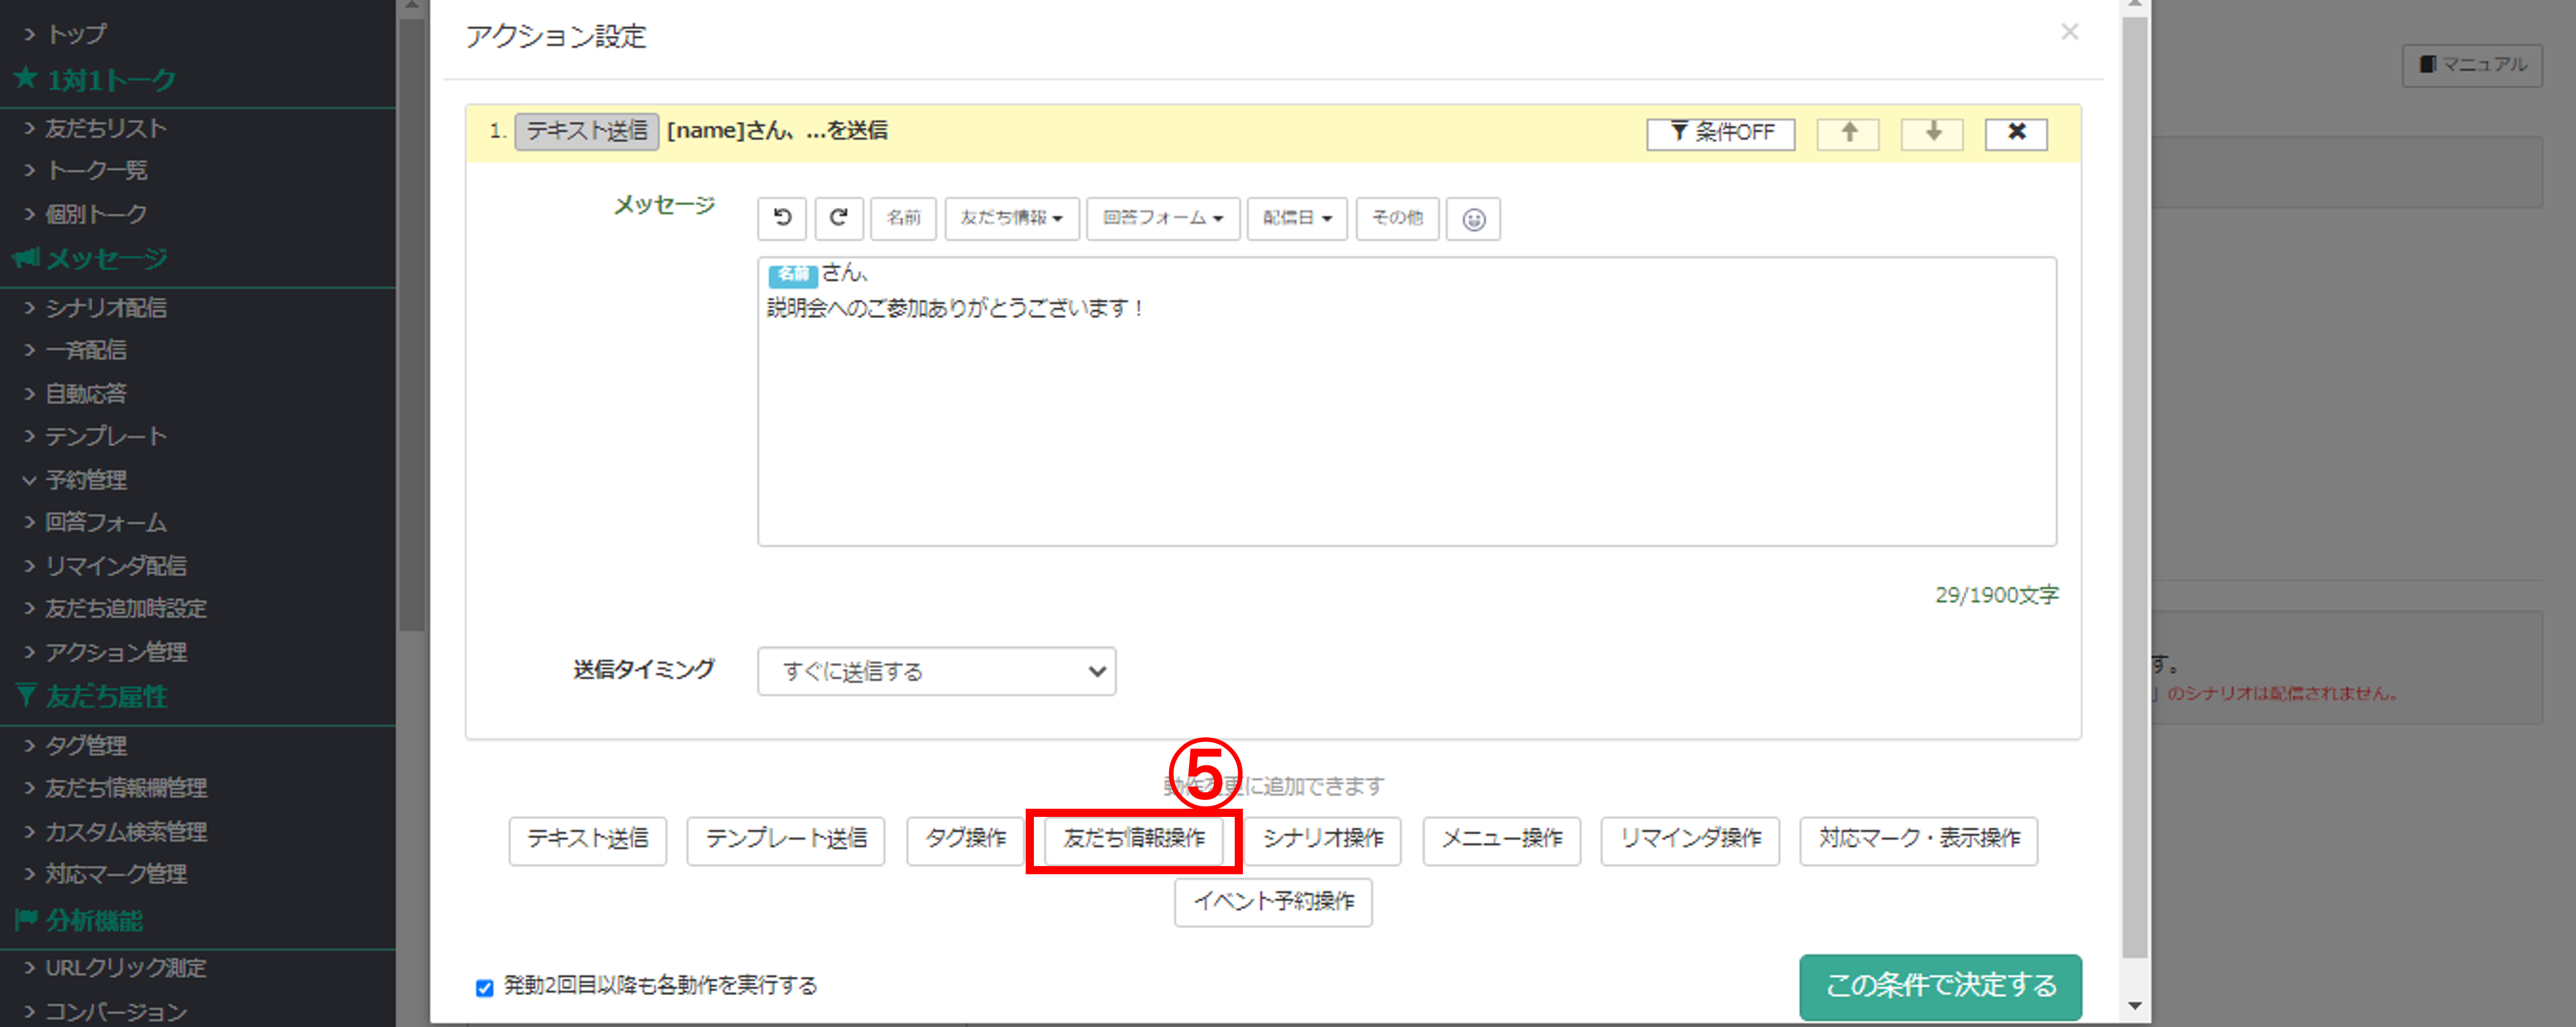This screenshot has height=1027, width=2576.
Task: Click the 友だち属性 filter section header
Action: pyautogui.click(x=90, y=696)
